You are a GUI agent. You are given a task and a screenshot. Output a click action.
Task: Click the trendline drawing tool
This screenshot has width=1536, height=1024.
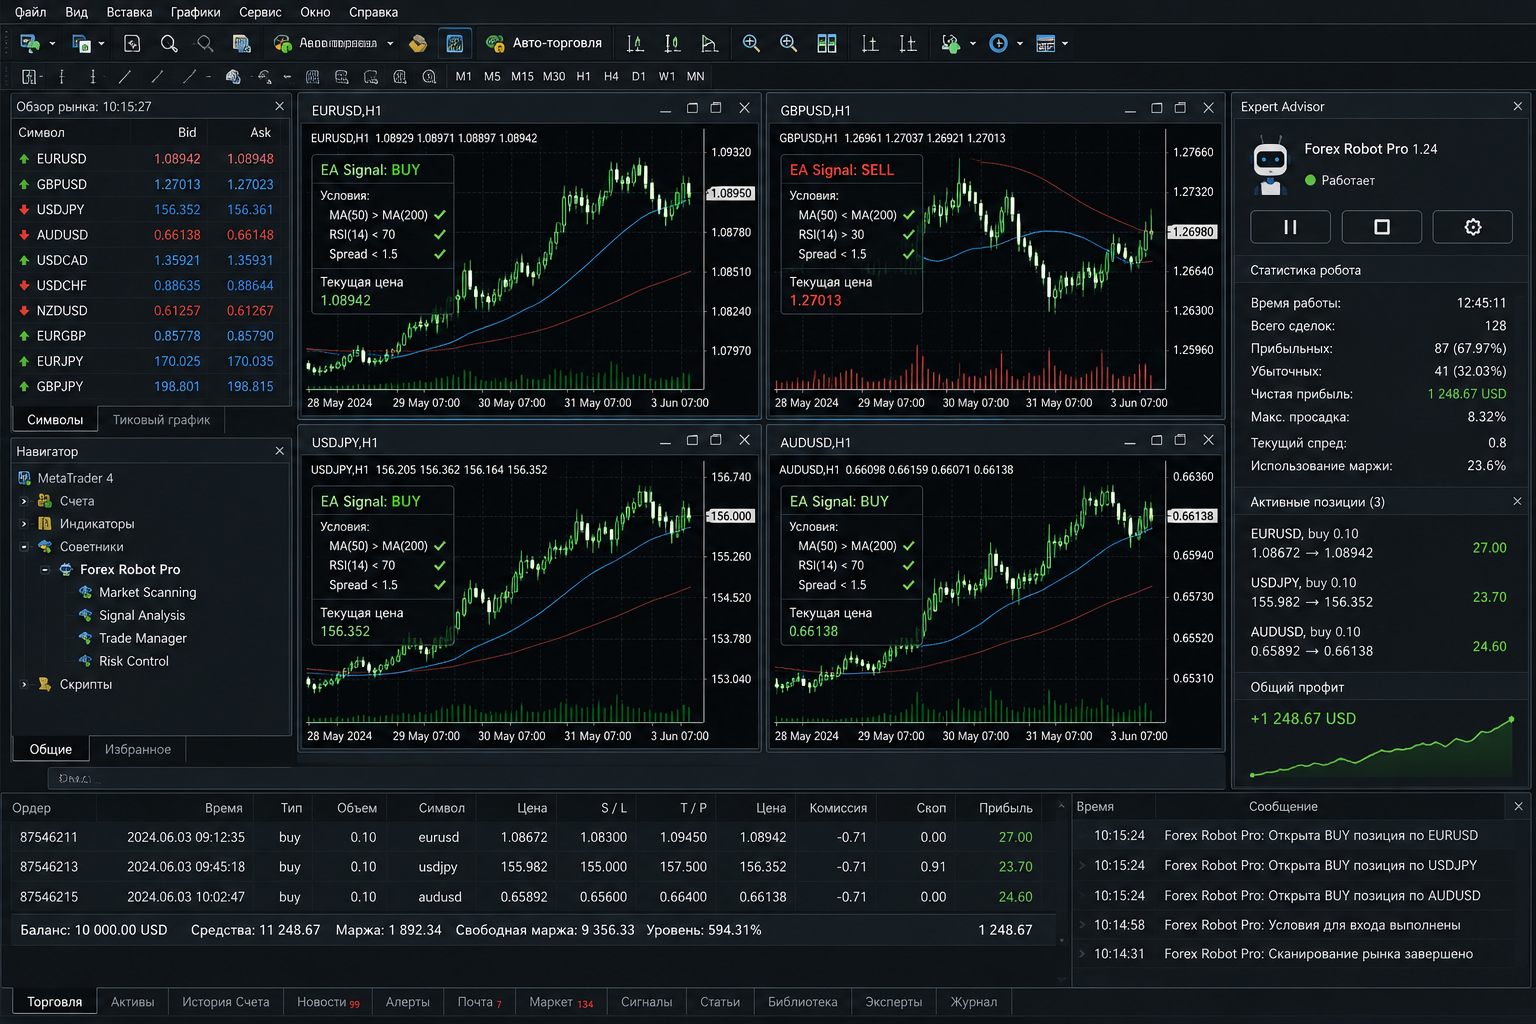[x=125, y=76]
